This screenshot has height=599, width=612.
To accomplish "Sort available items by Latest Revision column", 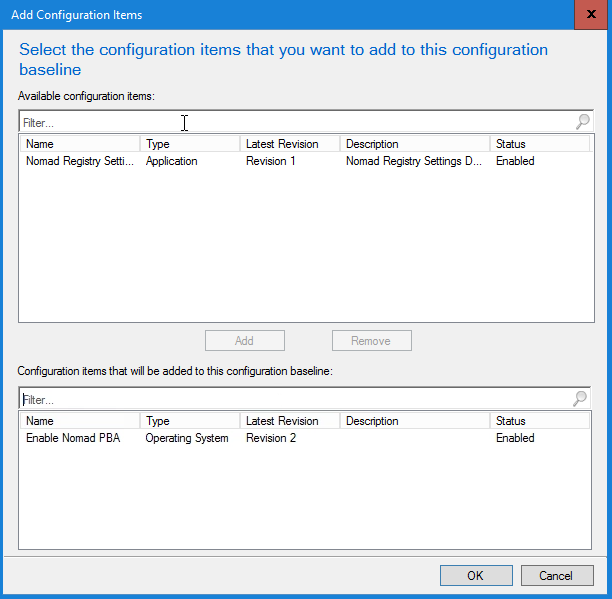I will coord(290,144).
